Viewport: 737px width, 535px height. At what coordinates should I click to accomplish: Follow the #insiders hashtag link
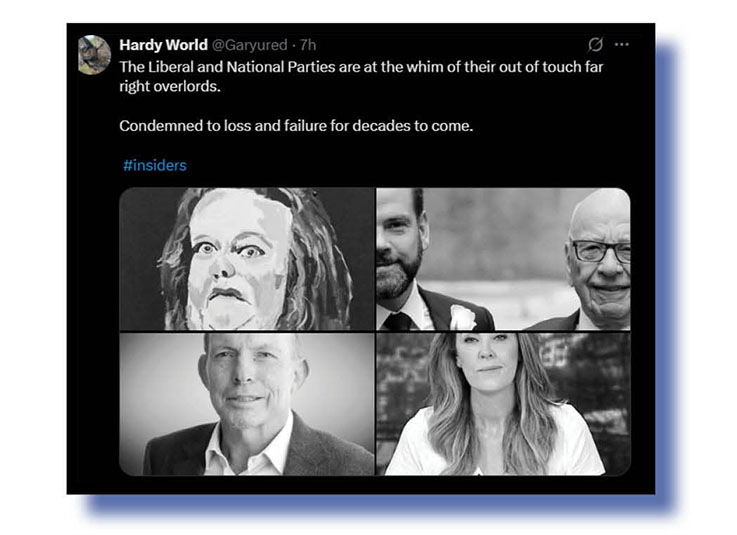click(x=154, y=165)
